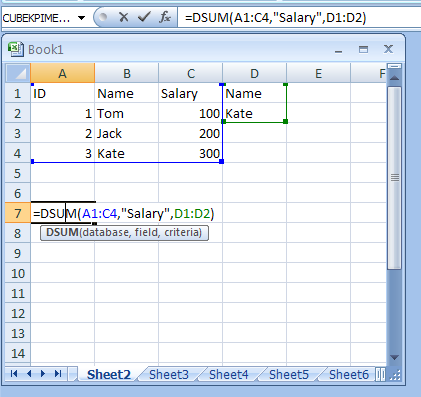The image size is (421, 397).
Task: Click the Select All corner button
Action: point(18,73)
